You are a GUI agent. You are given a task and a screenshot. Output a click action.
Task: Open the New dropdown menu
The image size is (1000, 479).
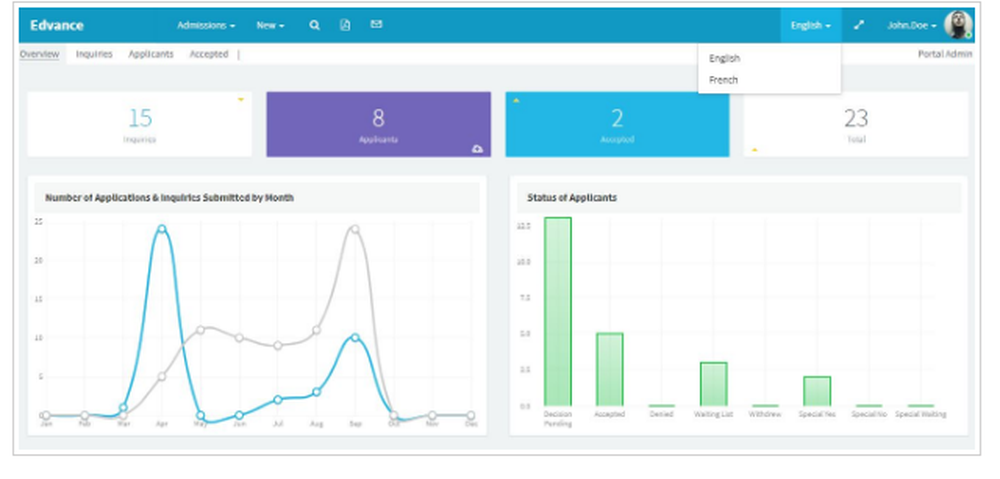click(270, 26)
